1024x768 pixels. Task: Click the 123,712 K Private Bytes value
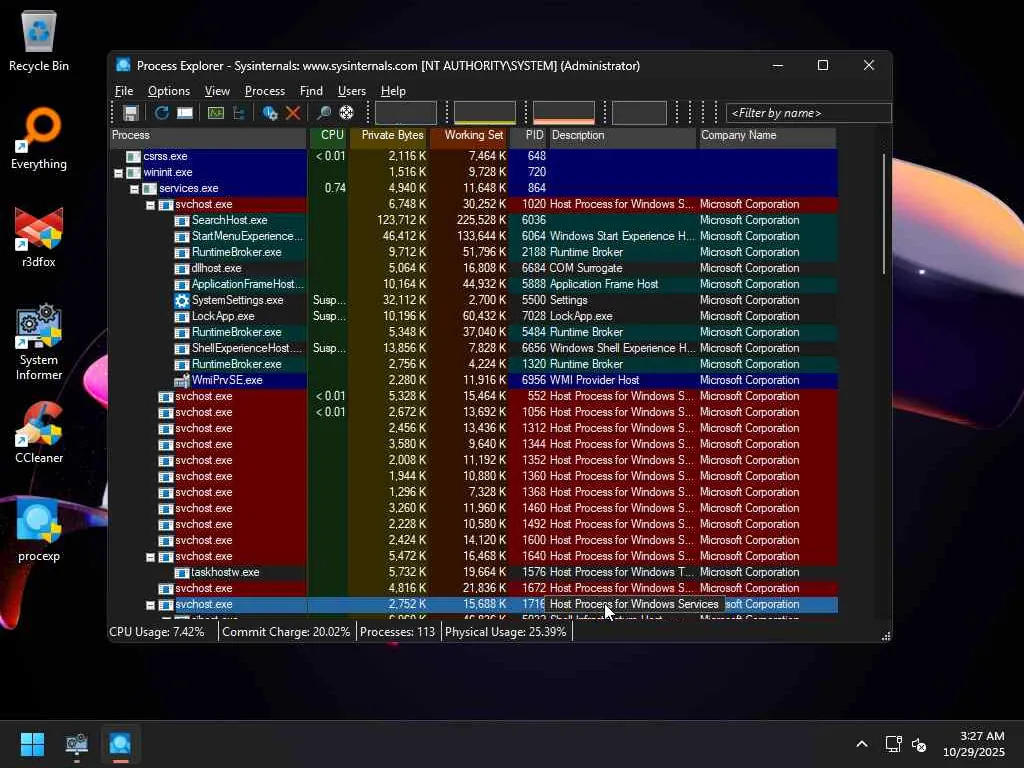(x=401, y=220)
